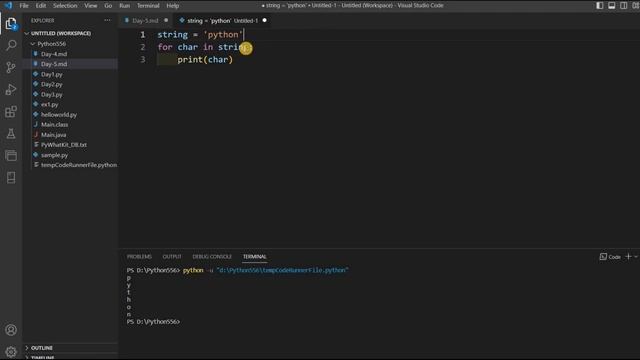
Task: Open tempCodeRunnerFile.python in the explorer
Action: pyautogui.click(x=79, y=165)
